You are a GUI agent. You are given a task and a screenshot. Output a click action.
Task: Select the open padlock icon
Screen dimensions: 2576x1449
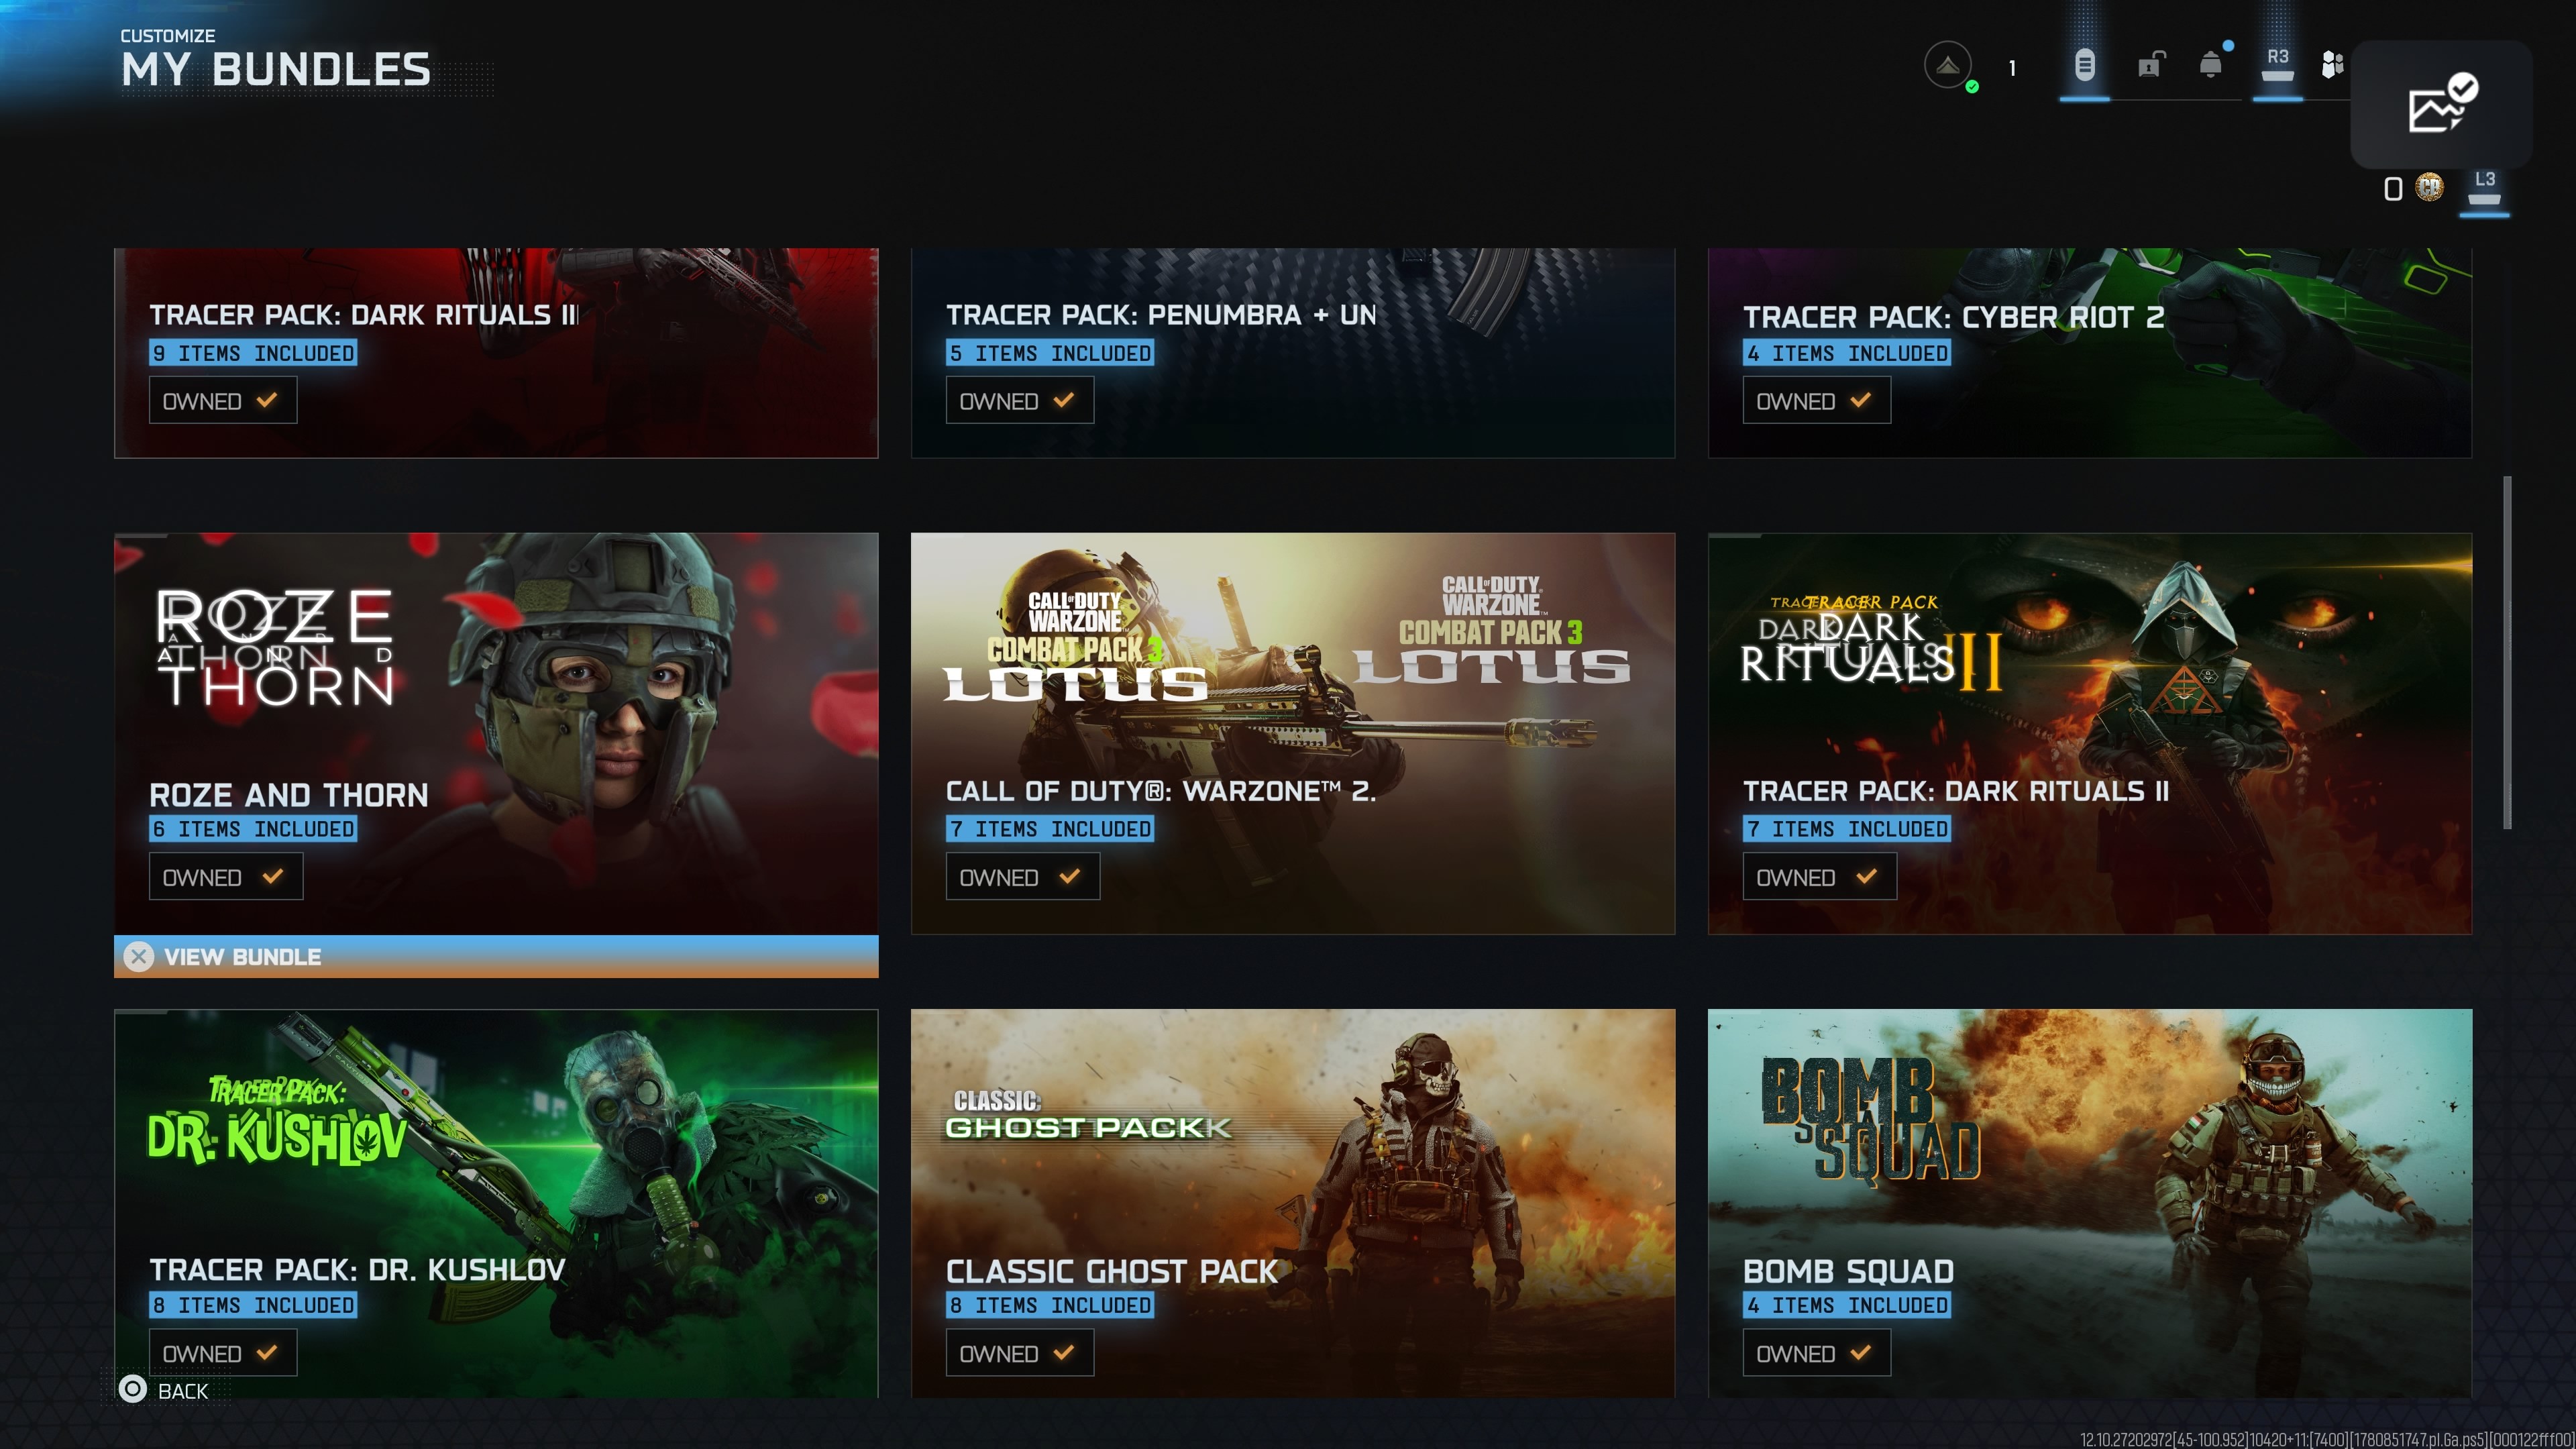click(2150, 65)
